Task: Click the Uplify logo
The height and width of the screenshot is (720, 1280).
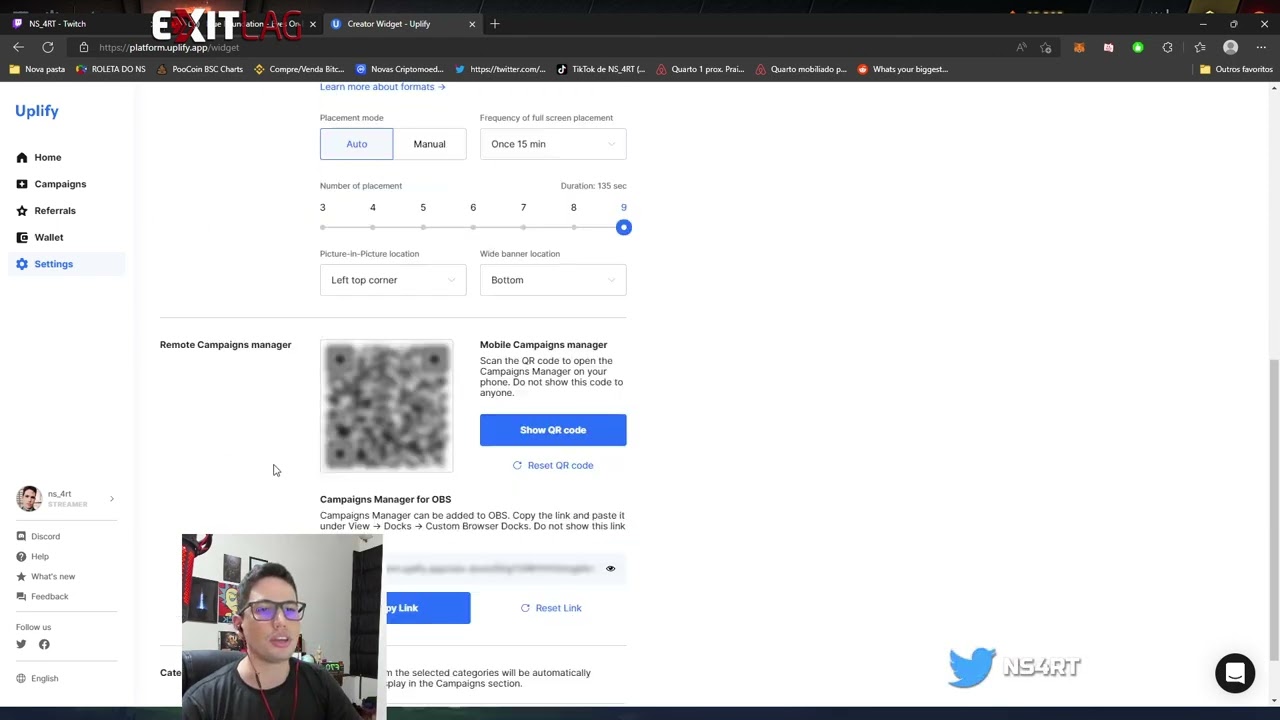Action: click(x=37, y=111)
